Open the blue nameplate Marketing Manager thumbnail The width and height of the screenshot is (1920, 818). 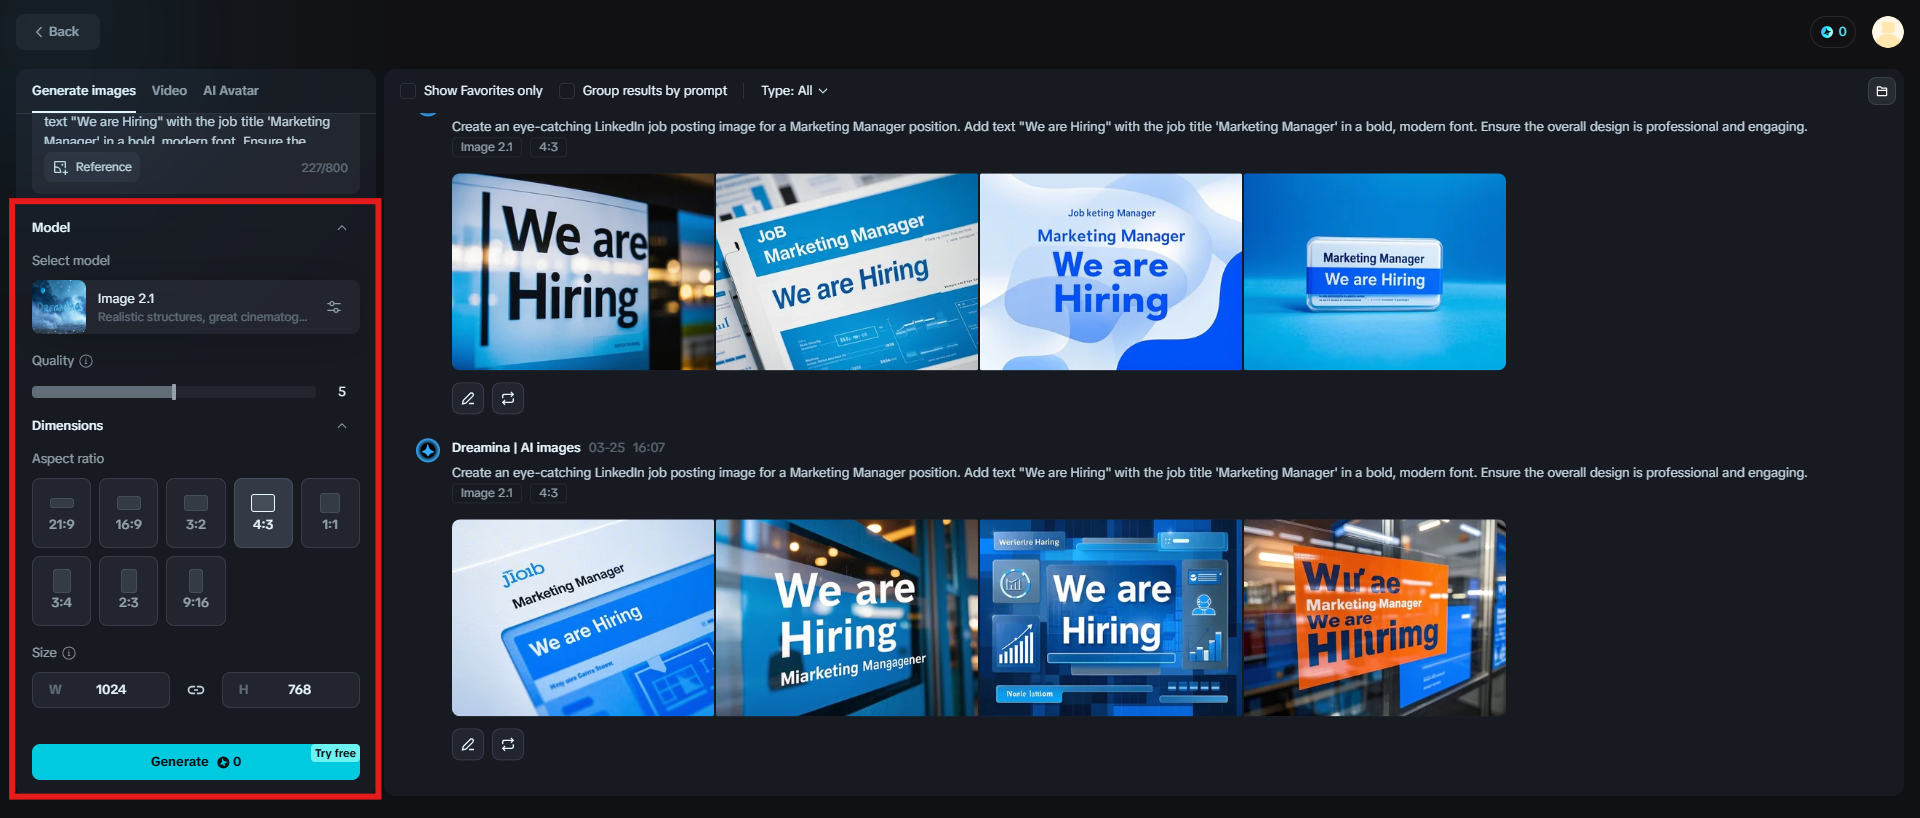pos(1375,272)
